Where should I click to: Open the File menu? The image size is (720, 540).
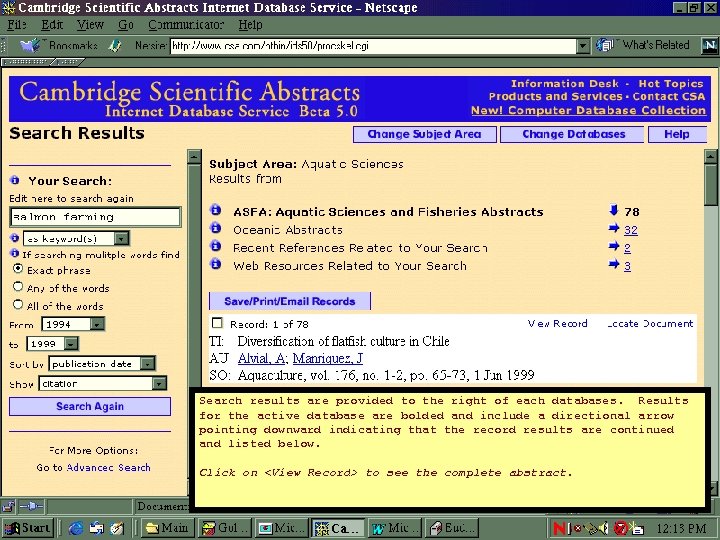point(17,25)
